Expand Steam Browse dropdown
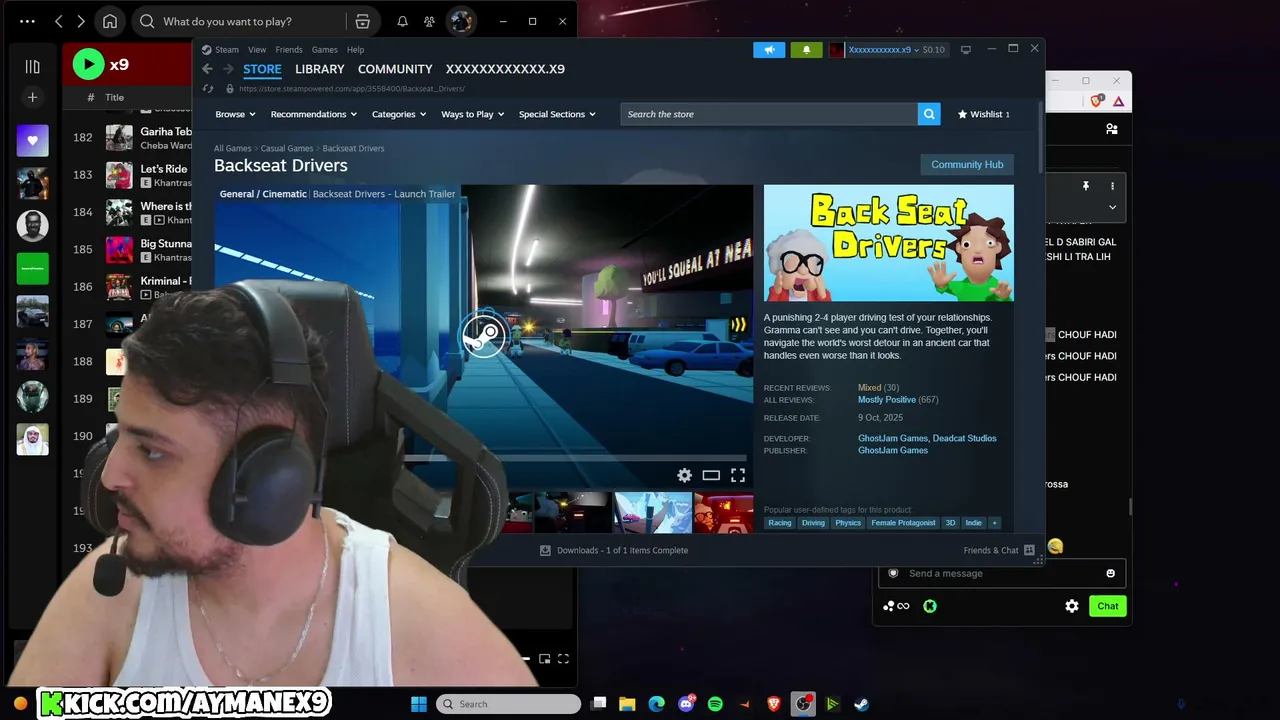The image size is (1280, 720). click(235, 114)
